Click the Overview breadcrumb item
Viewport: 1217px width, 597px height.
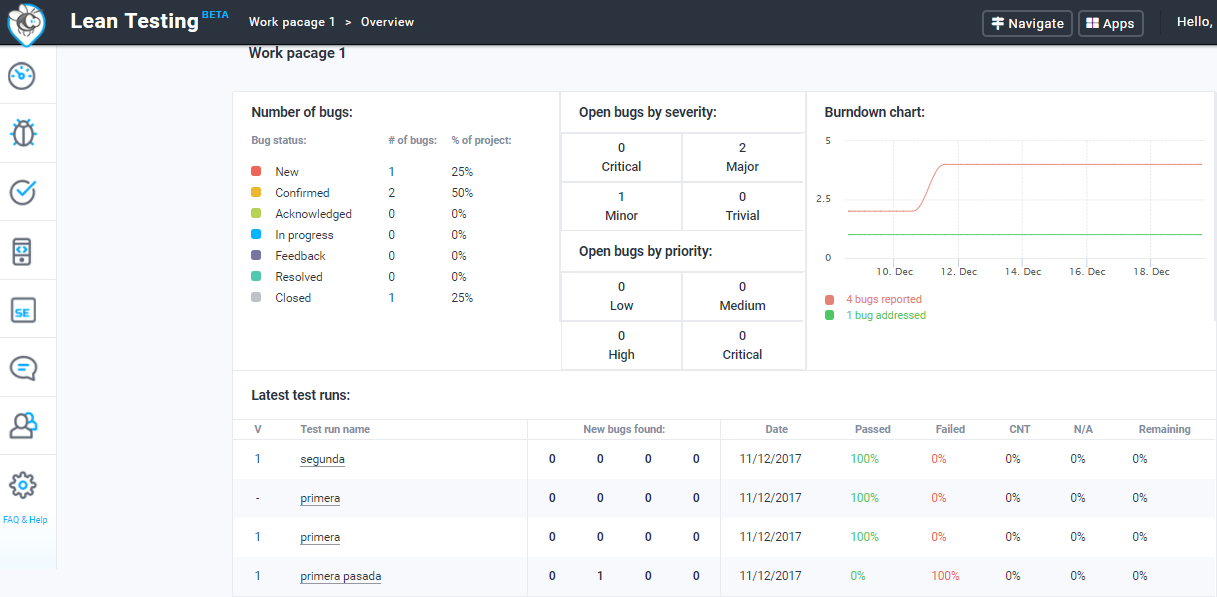(387, 22)
